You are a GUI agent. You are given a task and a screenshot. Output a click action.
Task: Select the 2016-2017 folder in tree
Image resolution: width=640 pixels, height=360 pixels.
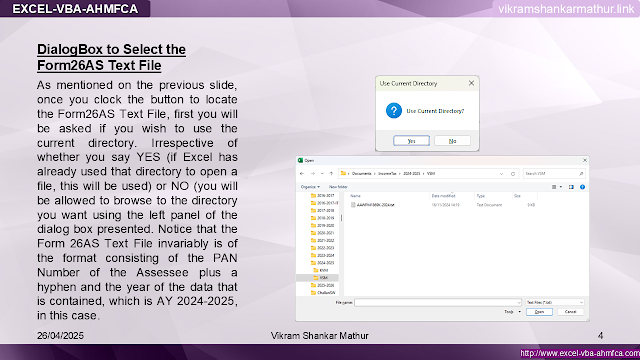point(322,196)
